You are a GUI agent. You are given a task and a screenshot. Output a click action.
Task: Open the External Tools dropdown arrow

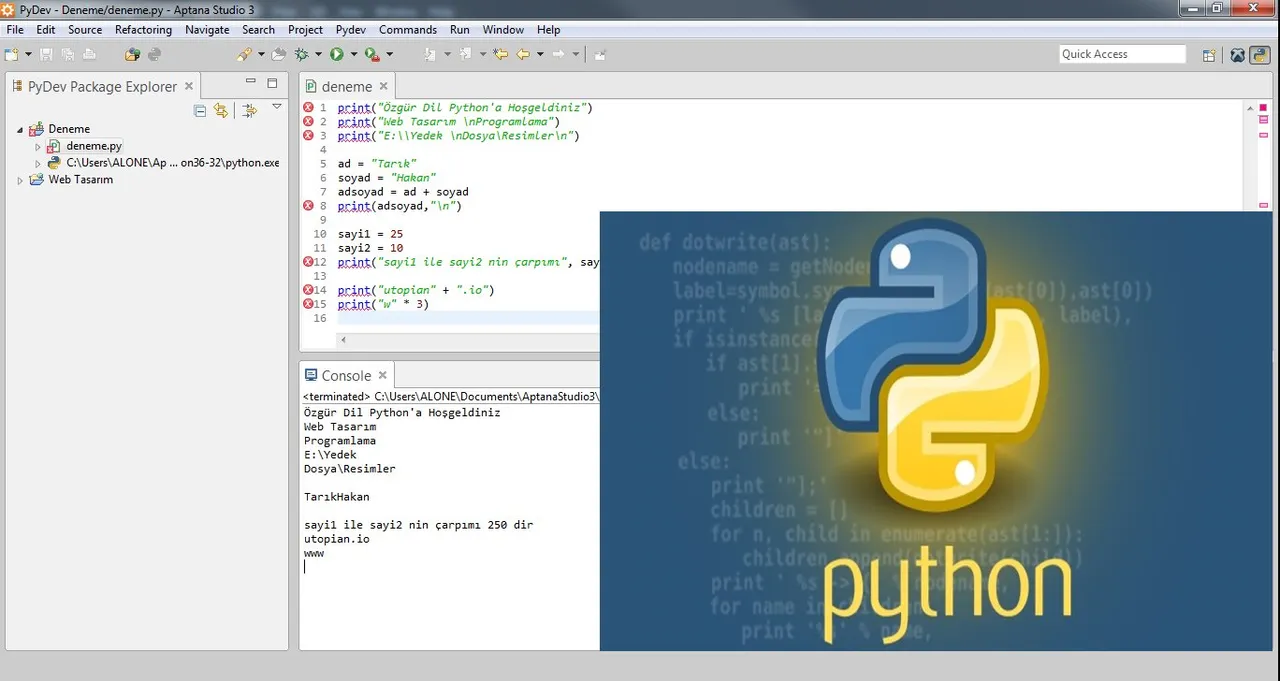[389, 54]
